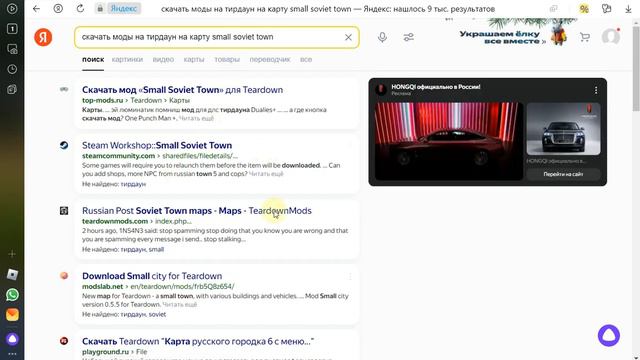Click the Yandex red logo
Viewport: 640px width, 360px height.
[x=43, y=37]
